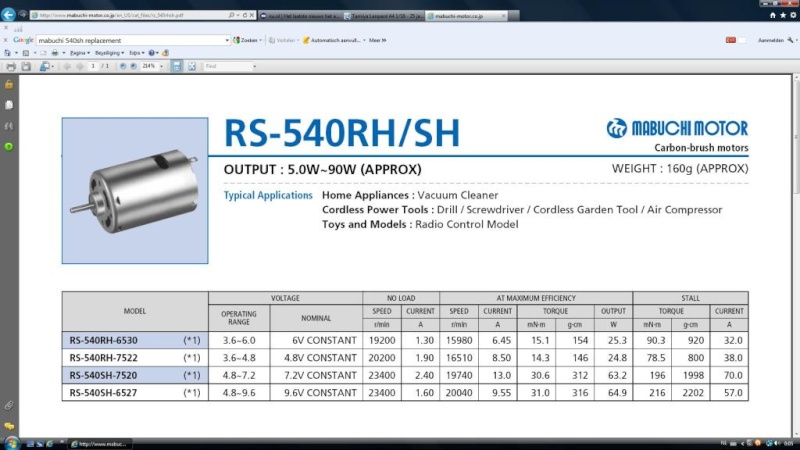Click the green circle icon in sidebar
The width and height of the screenshot is (800, 450).
click(9, 147)
